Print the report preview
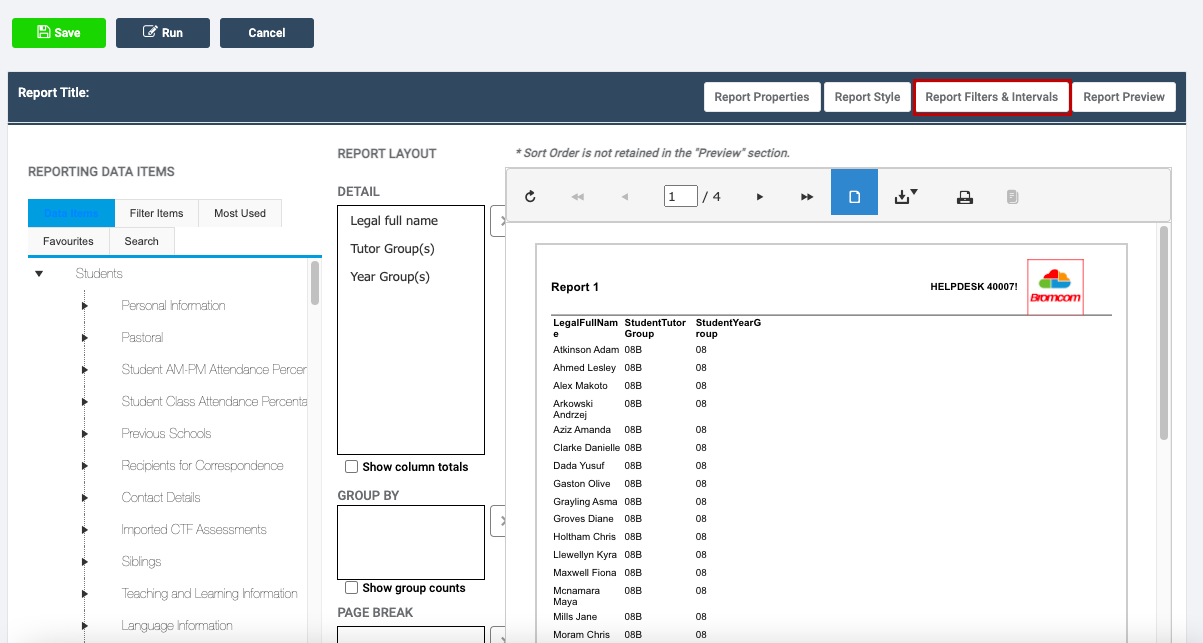This screenshot has width=1203, height=643. click(x=964, y=196)
